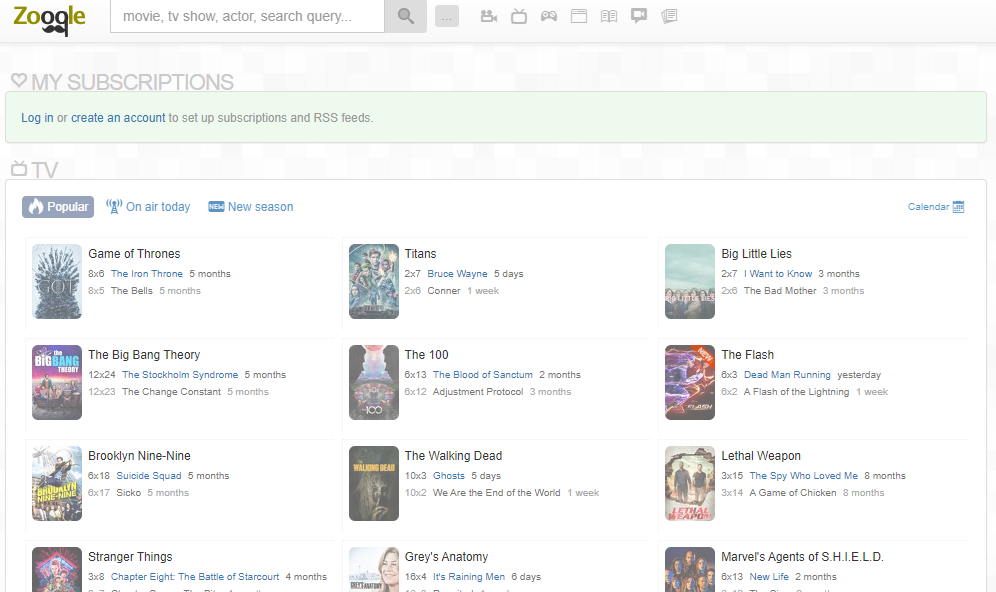Open the Titans poster thumbnail

coord(374,281)
